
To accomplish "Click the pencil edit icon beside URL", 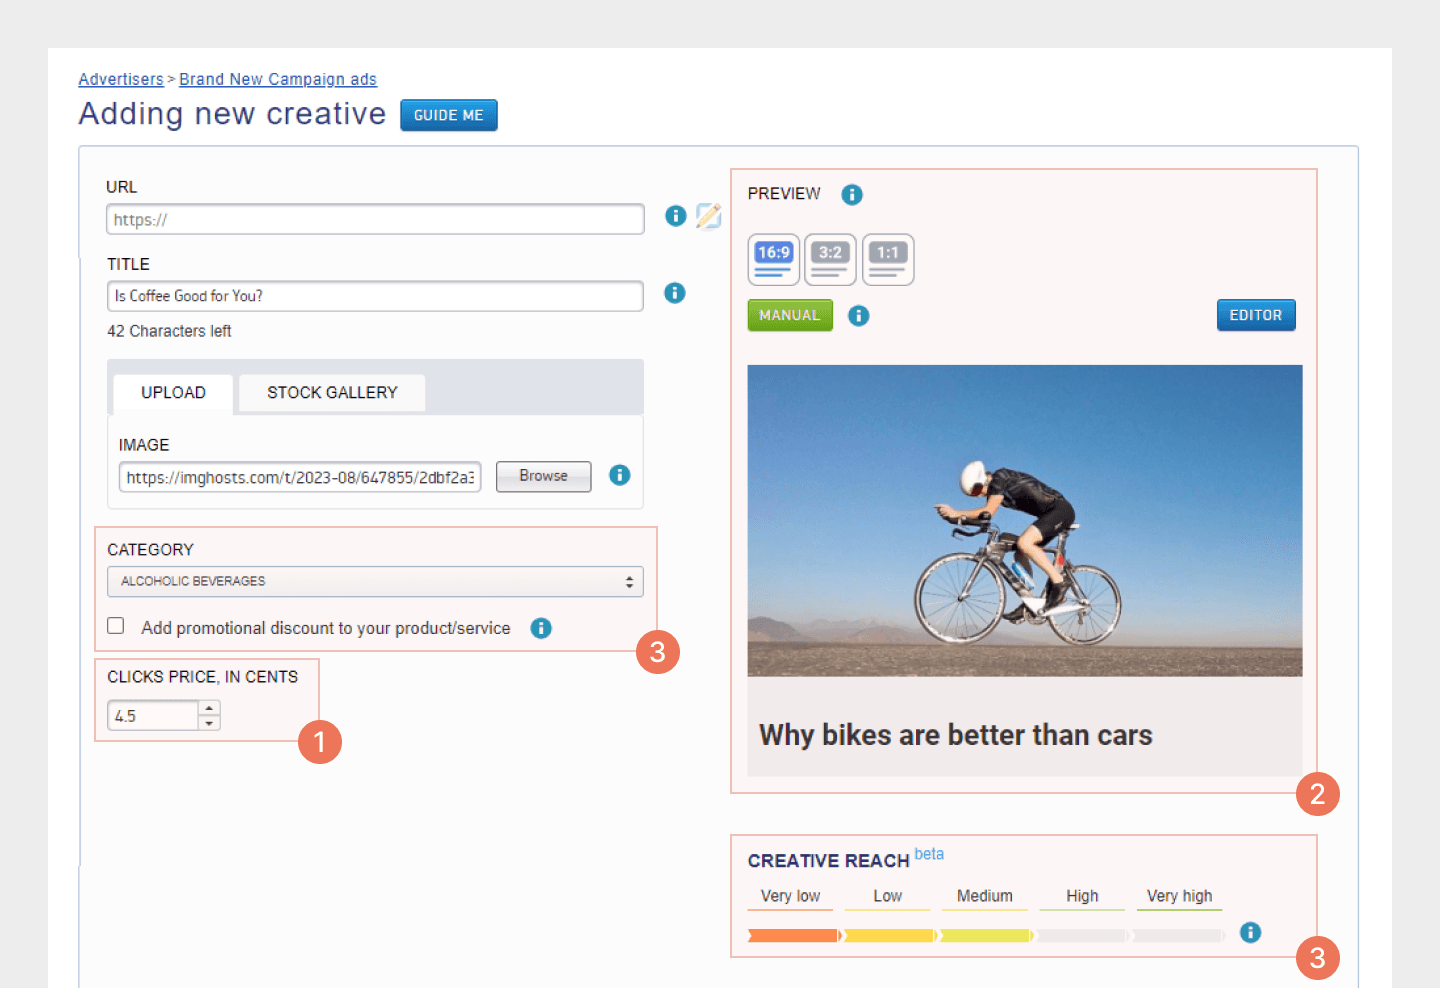I will point(709,216).
